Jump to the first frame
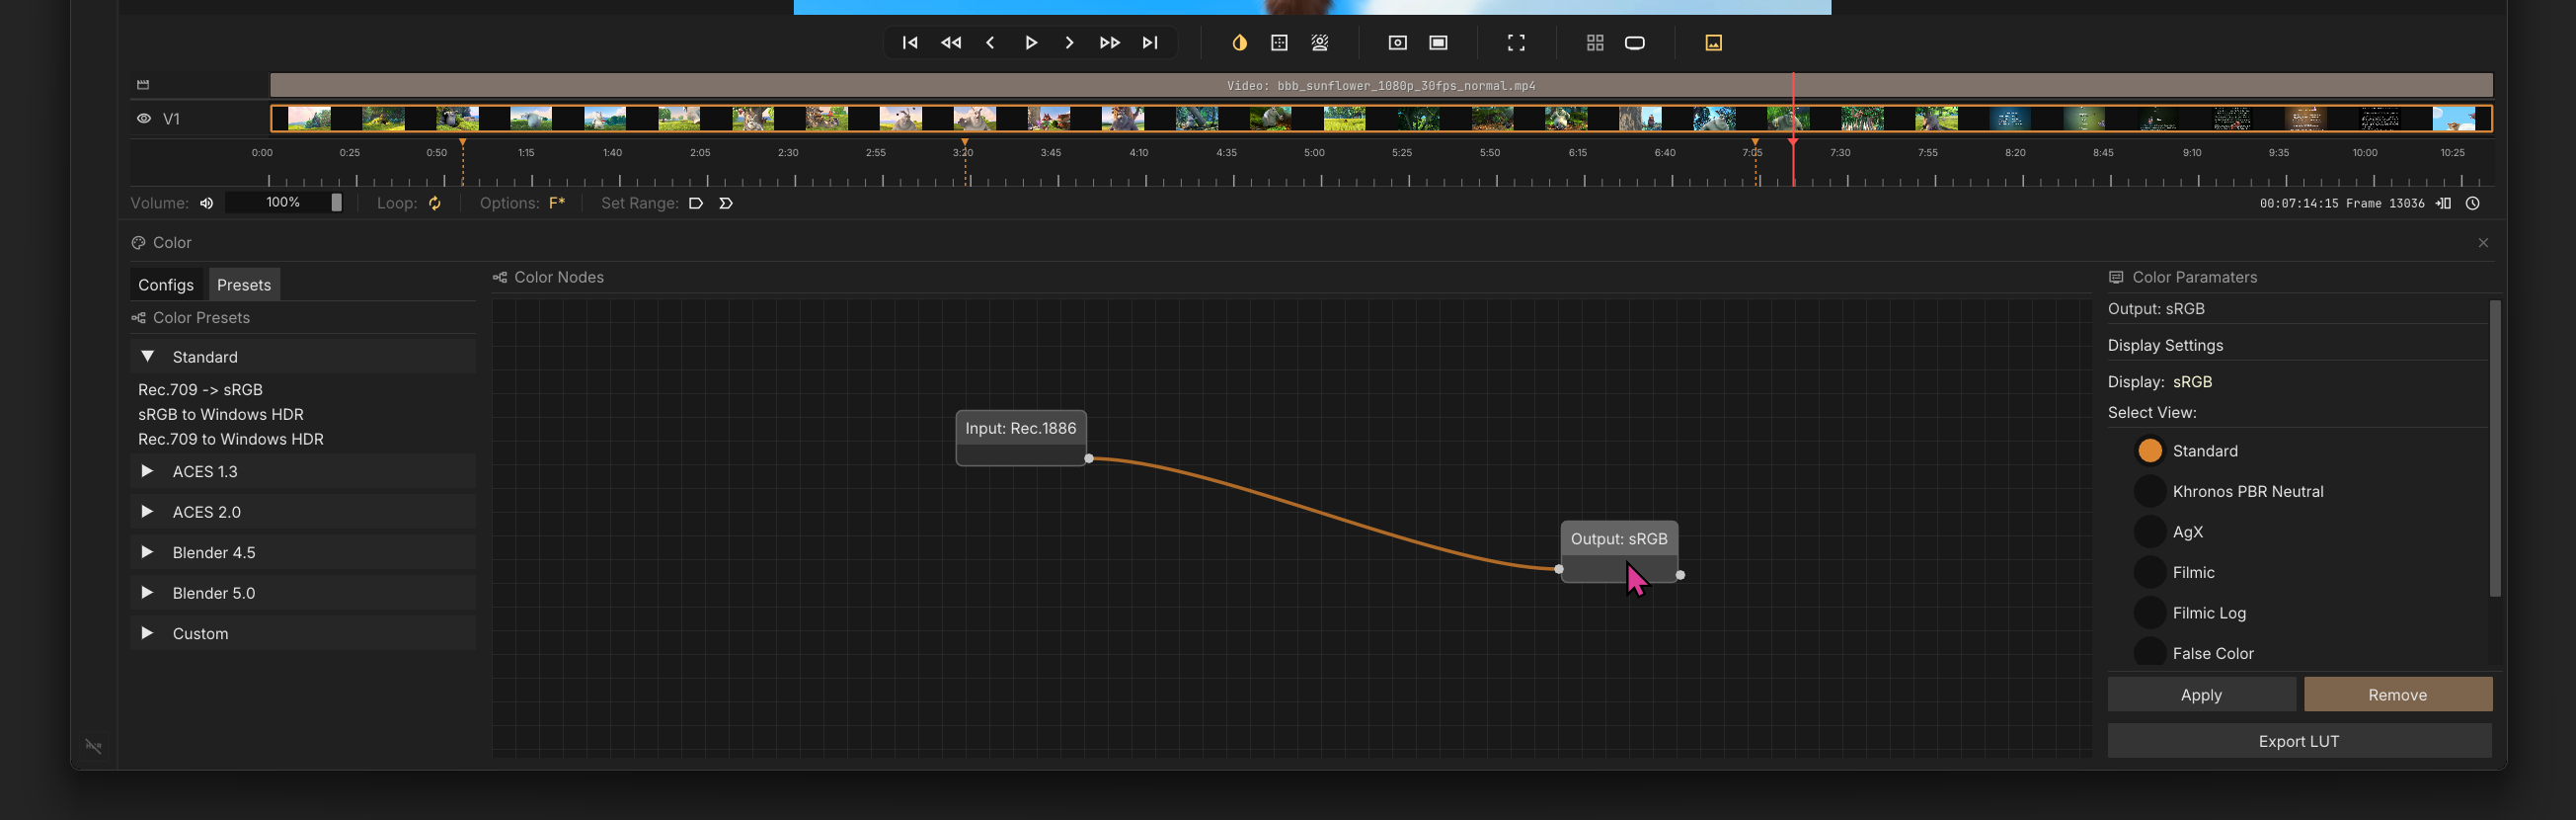This screenshot has width=2576, height=820. pos(909,43)
